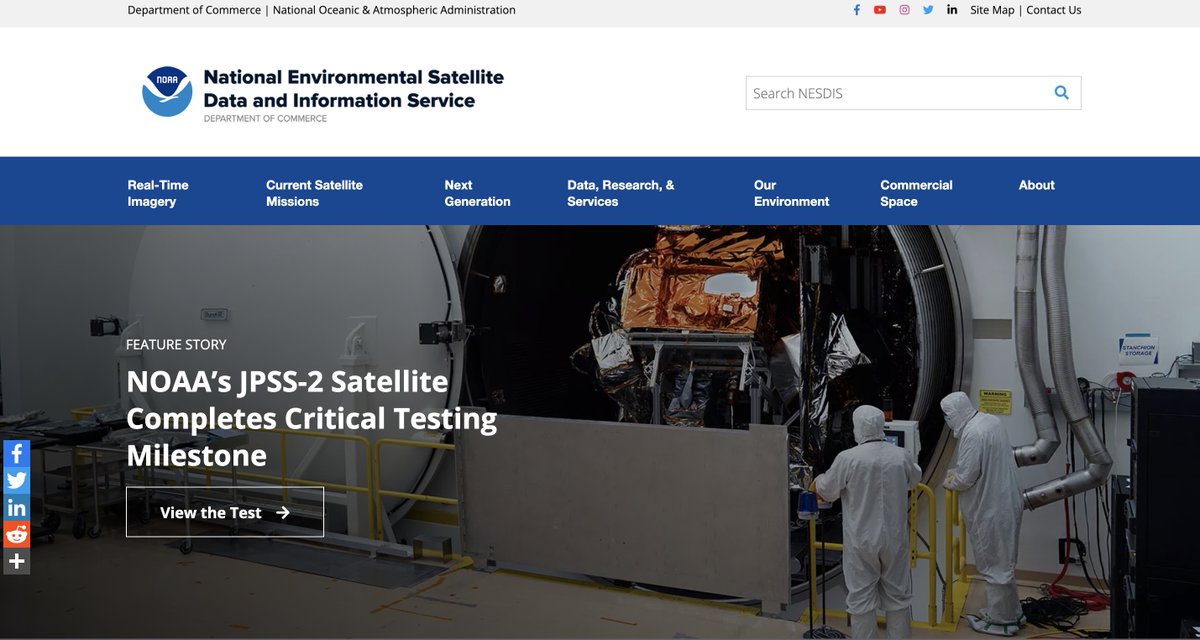Open Commercial Space menu
The width and height of the screenshot is (1200, 640).
916,193
